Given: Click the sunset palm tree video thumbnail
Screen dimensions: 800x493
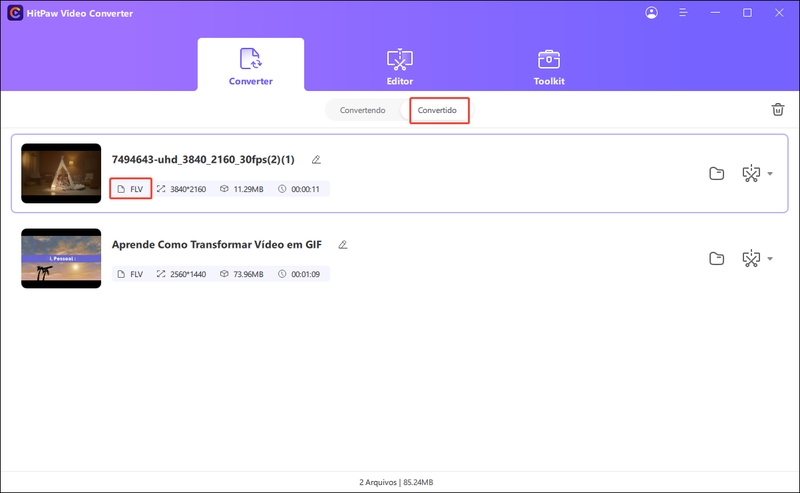Looking at the screenshot, I should (x=61, y=259).
